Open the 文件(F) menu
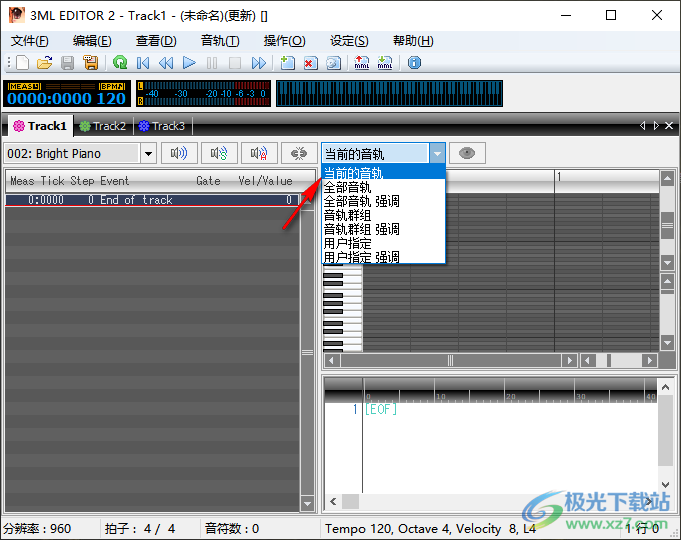Screen dimensions: 681x540 click(30, 41)
